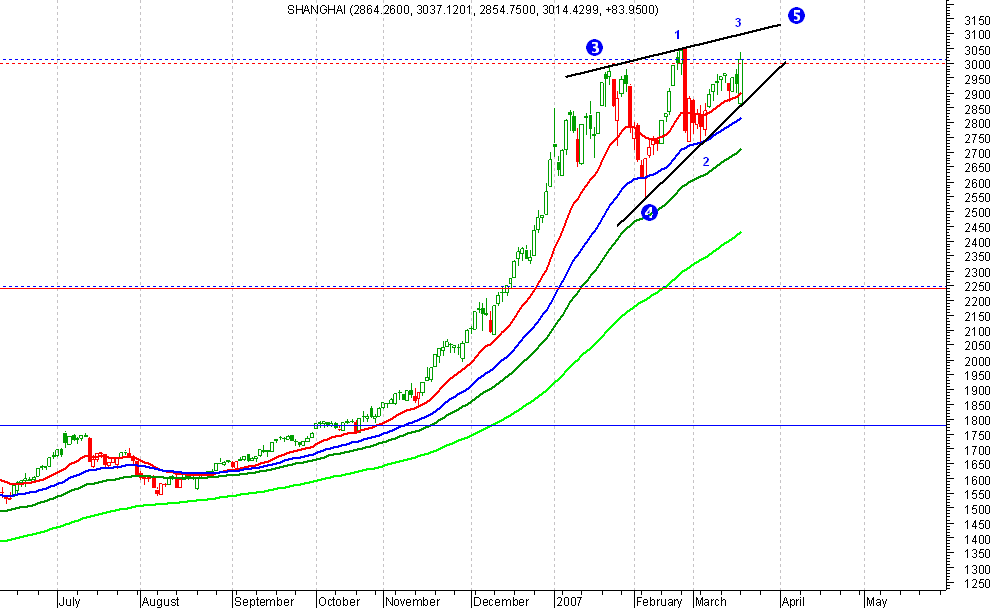Image resolution: width=994 pixels, height=608 pixels.
Task: Click the 3100 price axis label
Action: coord(977,35)
